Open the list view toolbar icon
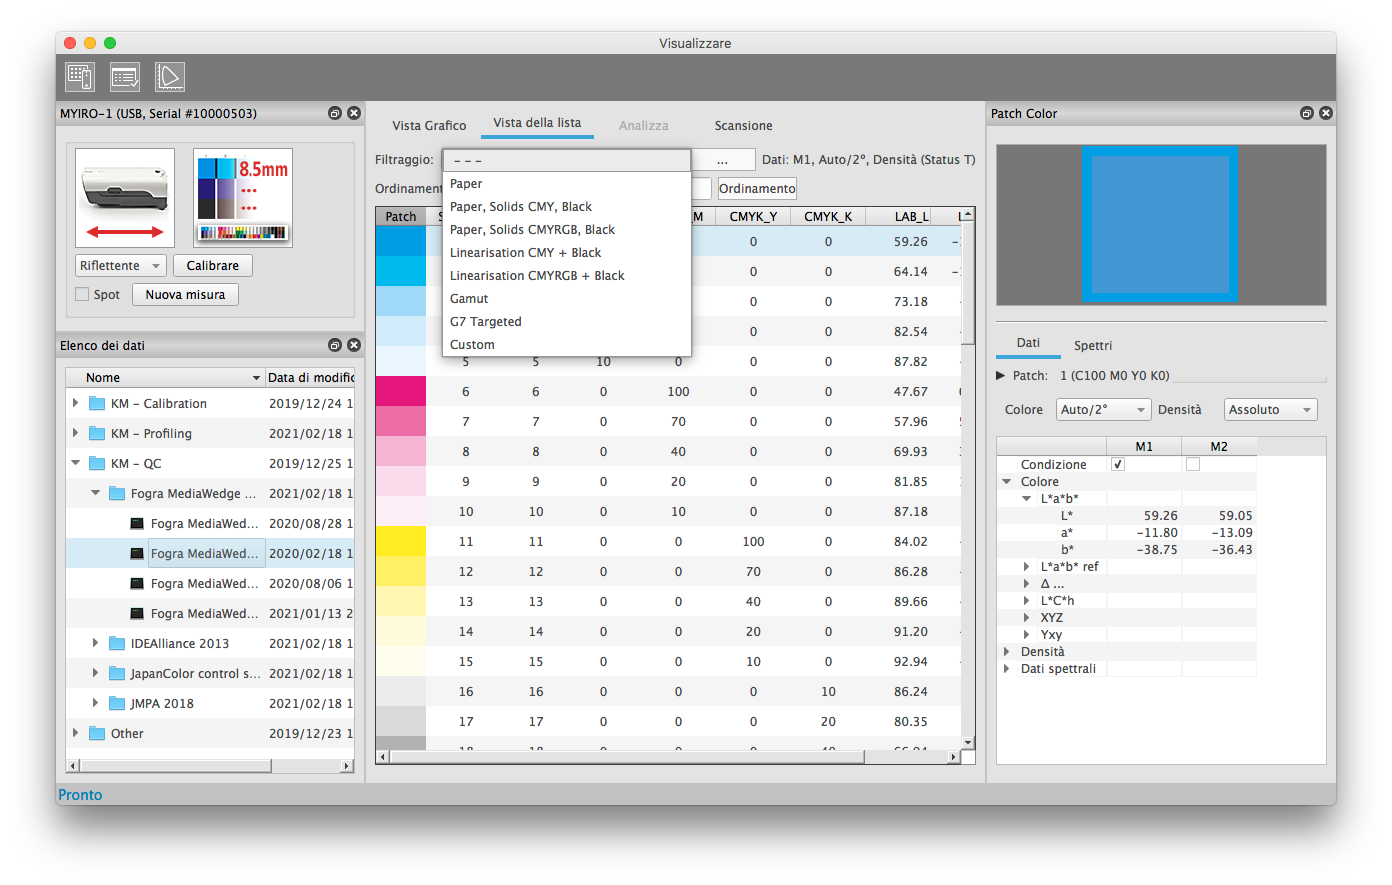Viewport: 1392px width, 885px height. [x=125, y=77]
